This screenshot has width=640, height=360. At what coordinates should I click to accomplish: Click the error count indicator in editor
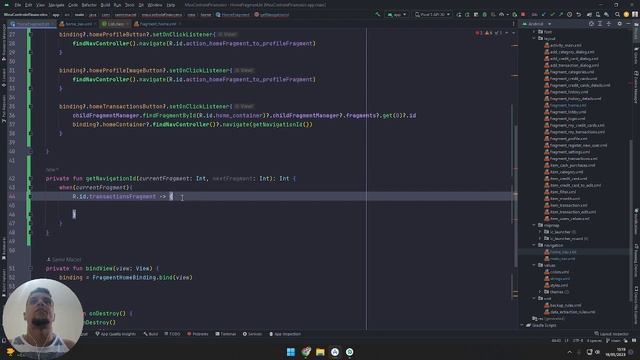[479, 33]
